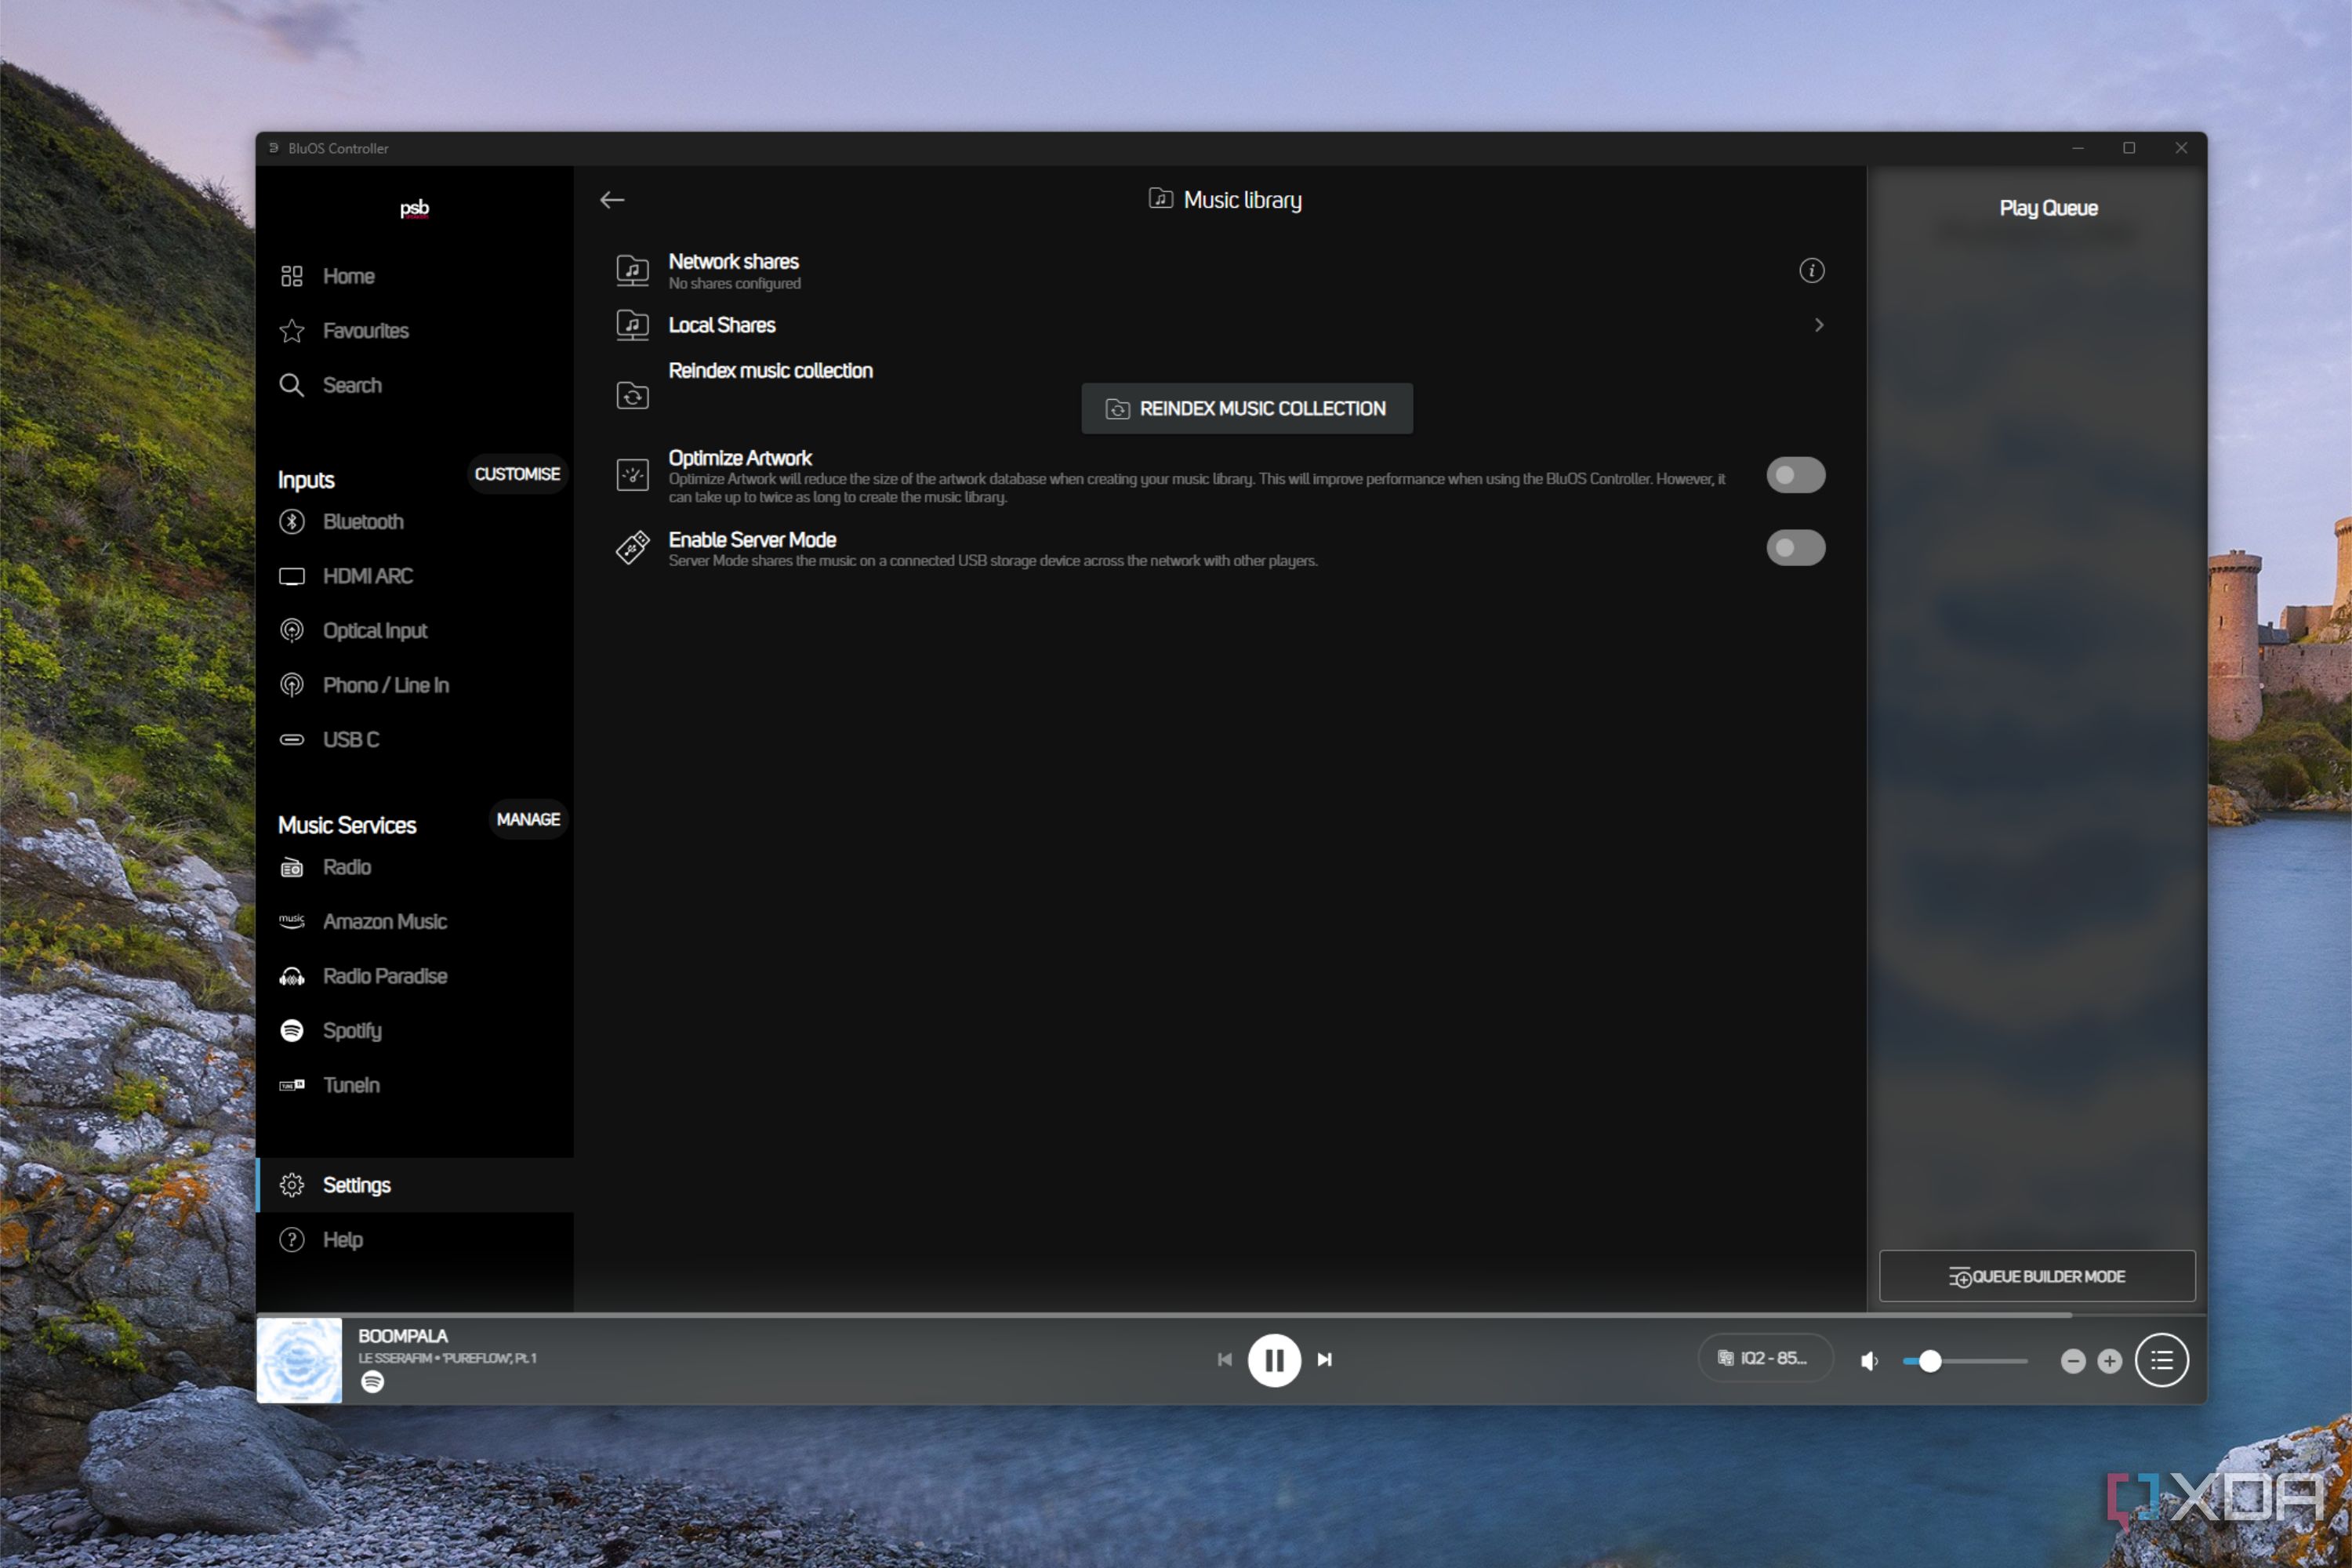Open the Radio Paradise service
The image size is (2352, 1568).
click(415, 976)
